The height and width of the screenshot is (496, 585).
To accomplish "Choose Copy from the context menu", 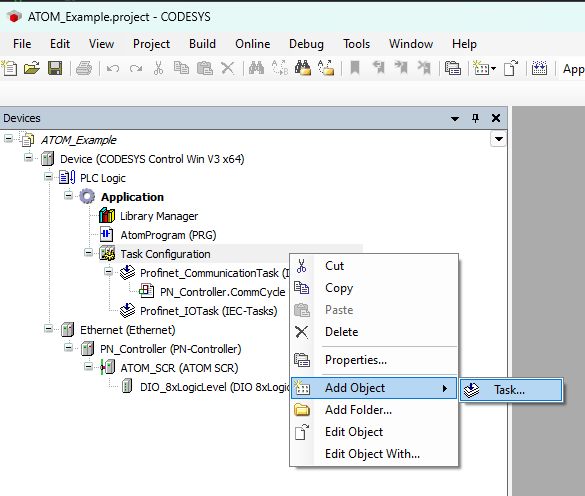I will 374,288.
